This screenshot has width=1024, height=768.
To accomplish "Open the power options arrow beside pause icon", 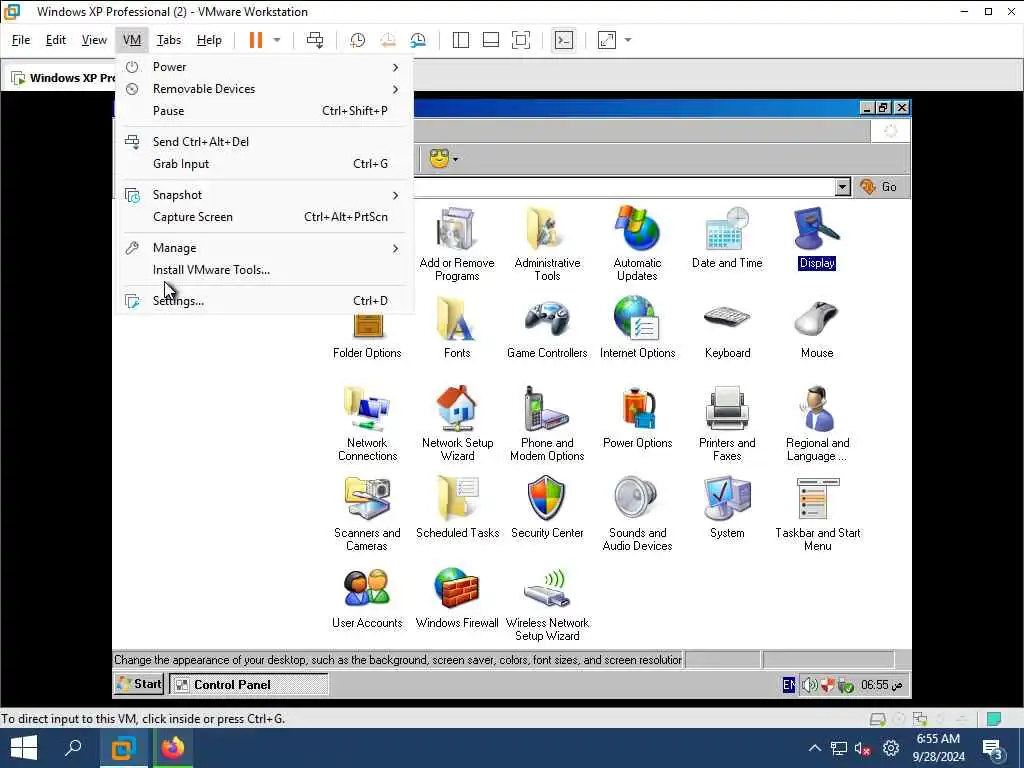I will (x=277, y=40).
